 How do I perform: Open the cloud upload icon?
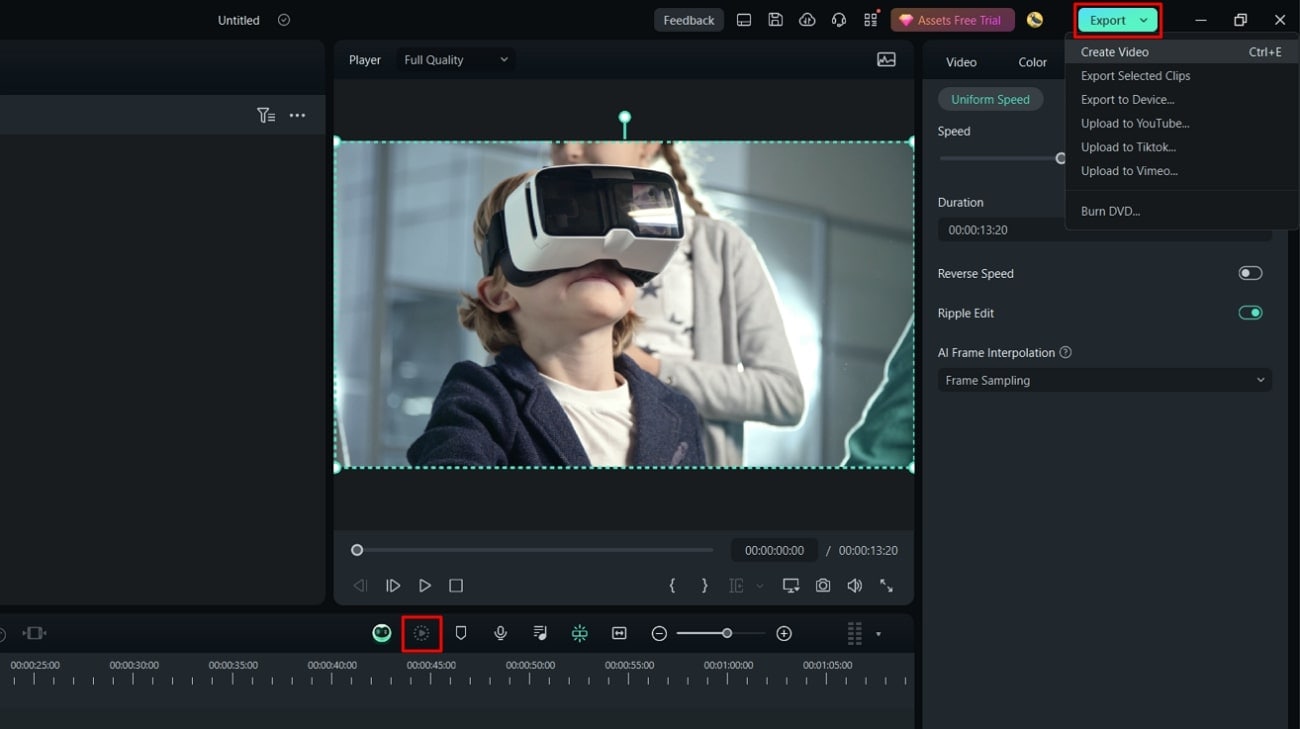point(807,20)
